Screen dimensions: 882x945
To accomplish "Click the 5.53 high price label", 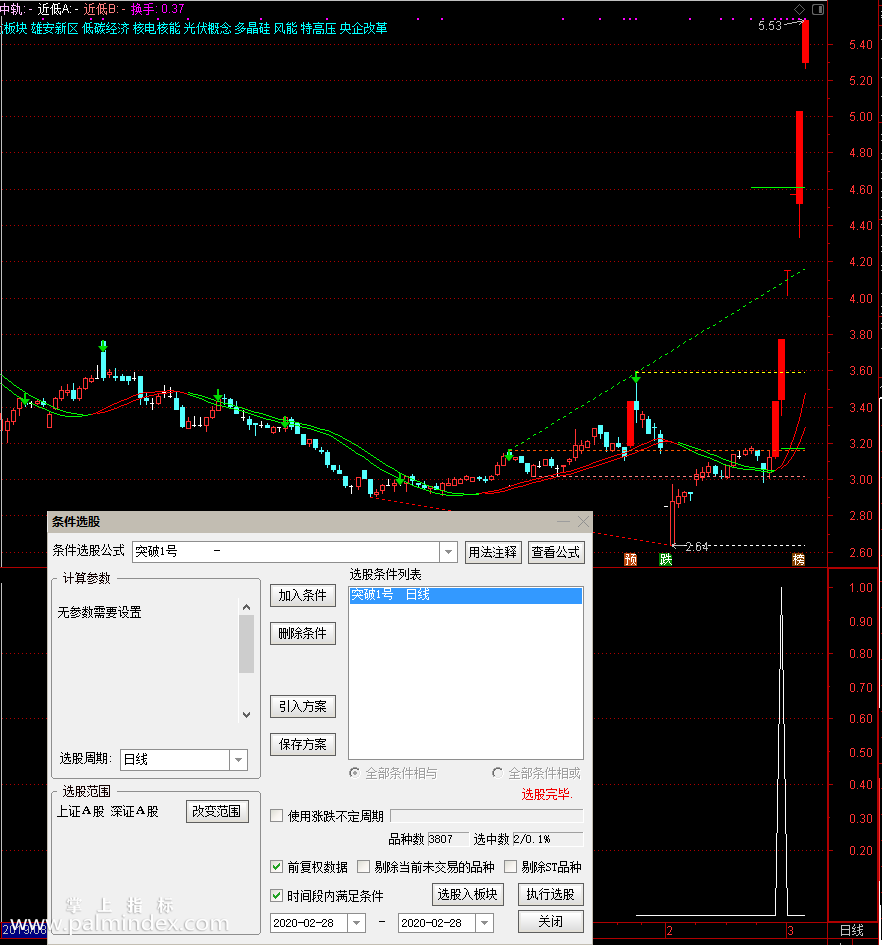I will 770,26.
